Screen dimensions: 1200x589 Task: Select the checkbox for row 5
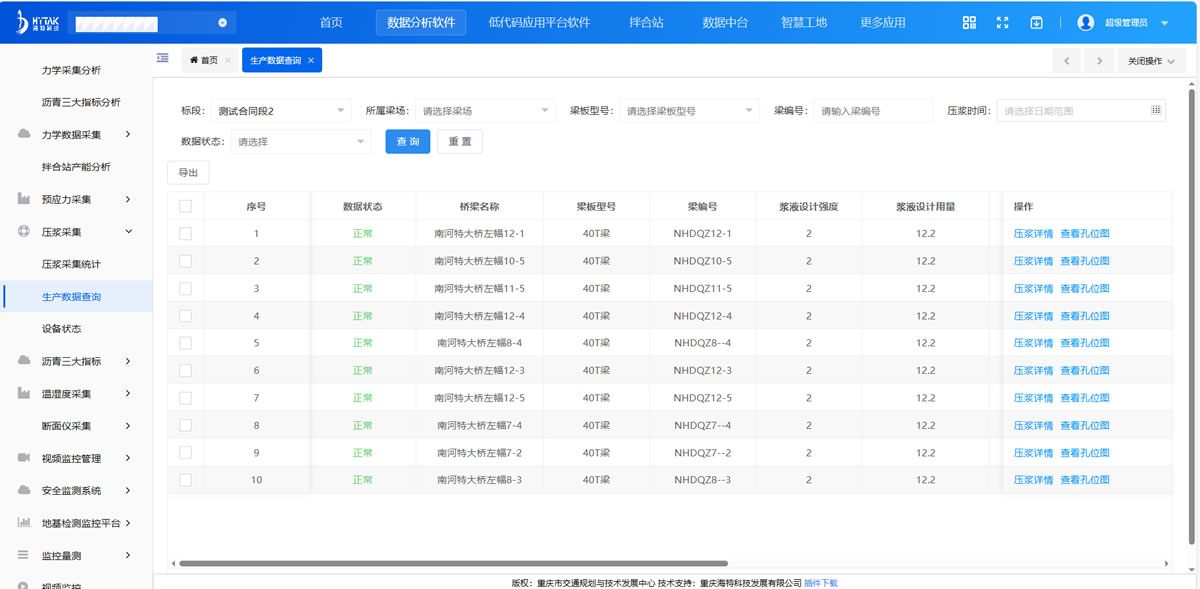(x=185, y=343)
